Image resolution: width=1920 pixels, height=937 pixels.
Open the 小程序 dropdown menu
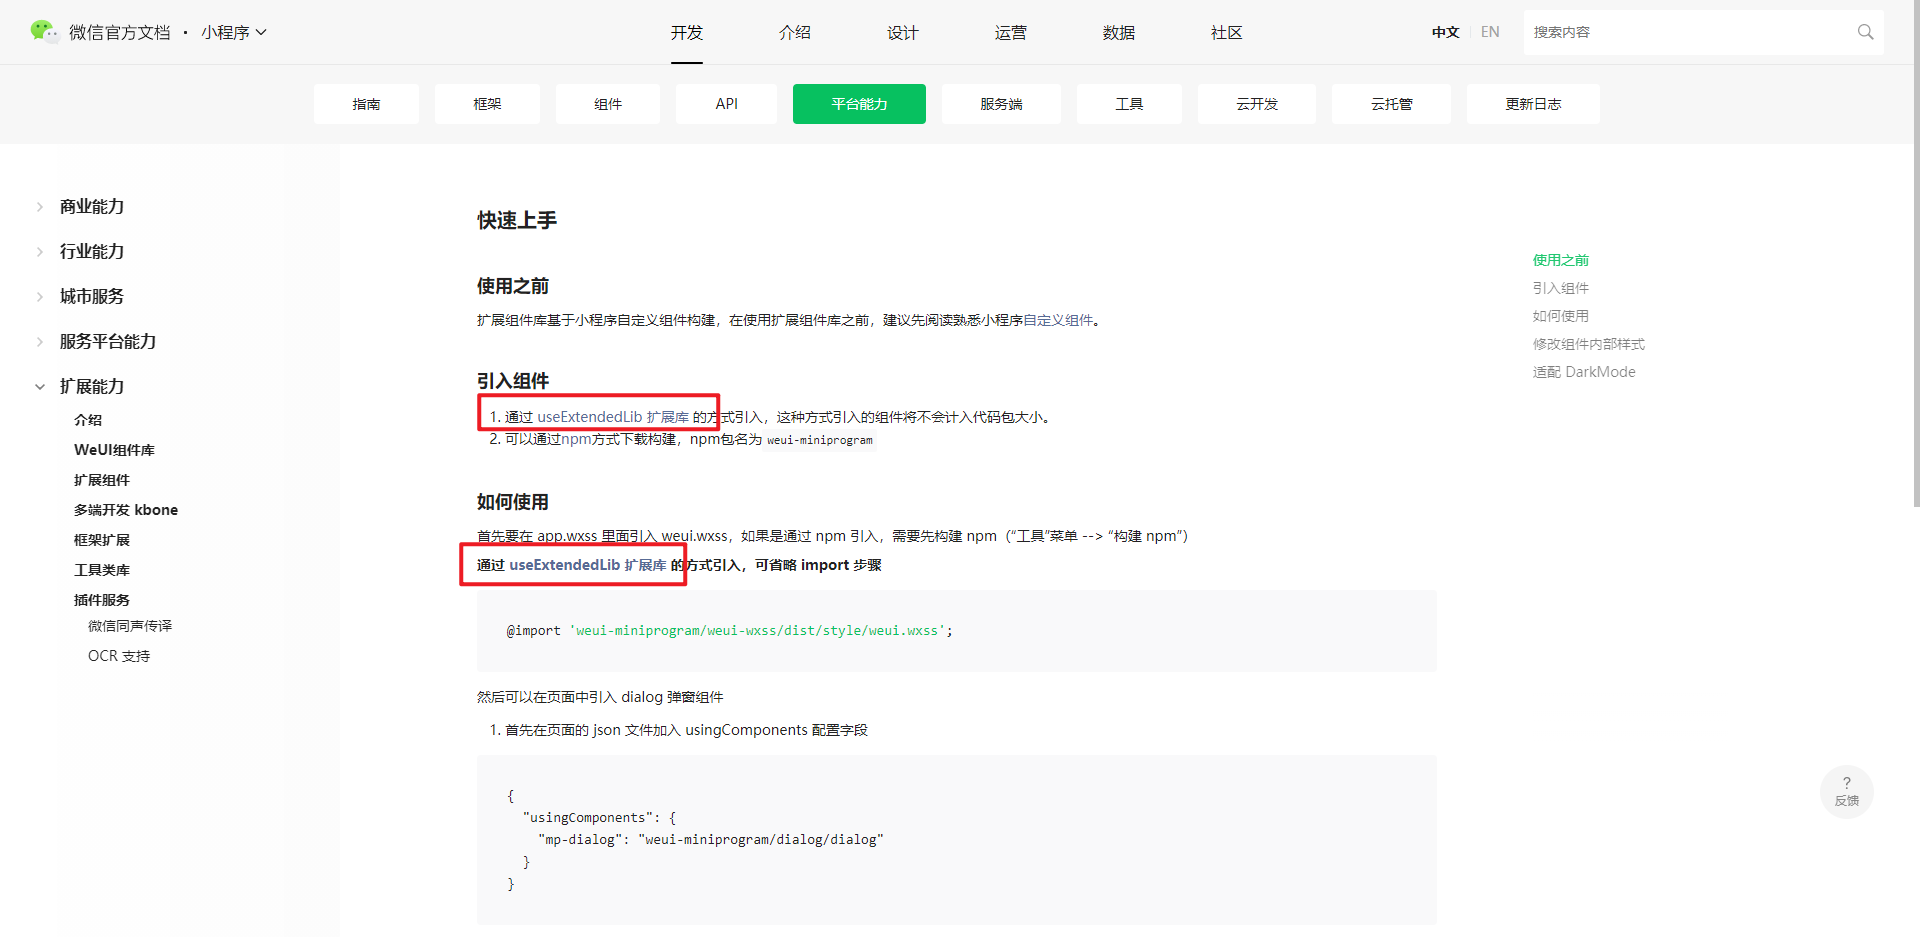(x=234, y=32)
